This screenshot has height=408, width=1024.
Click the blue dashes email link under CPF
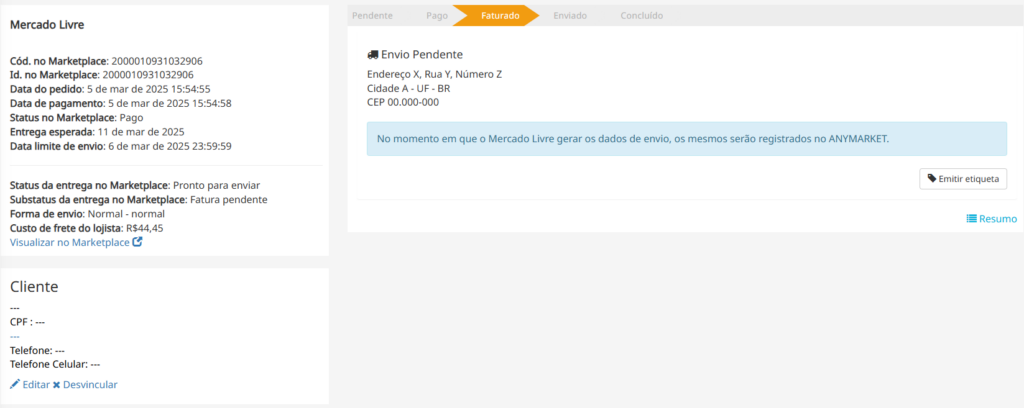pos(14,336)
